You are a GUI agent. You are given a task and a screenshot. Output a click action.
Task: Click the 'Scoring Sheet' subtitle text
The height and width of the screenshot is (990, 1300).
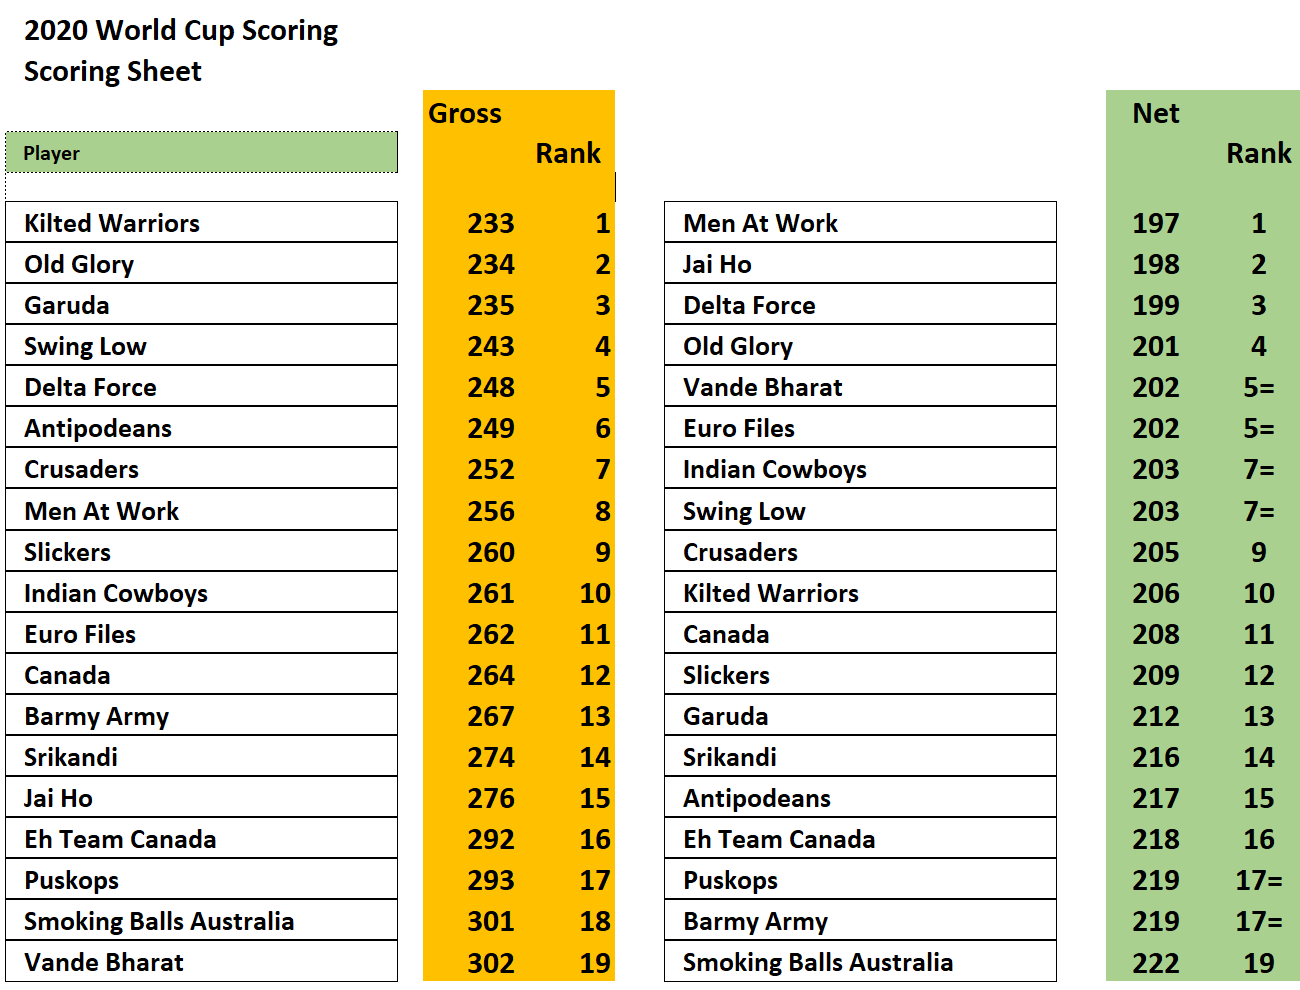(x=113, y=71)
